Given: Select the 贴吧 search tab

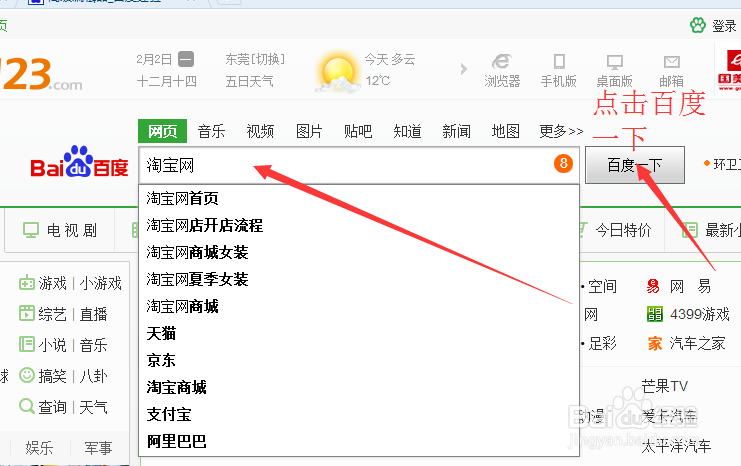Looking at the screenshot, I should pos(358,131).
